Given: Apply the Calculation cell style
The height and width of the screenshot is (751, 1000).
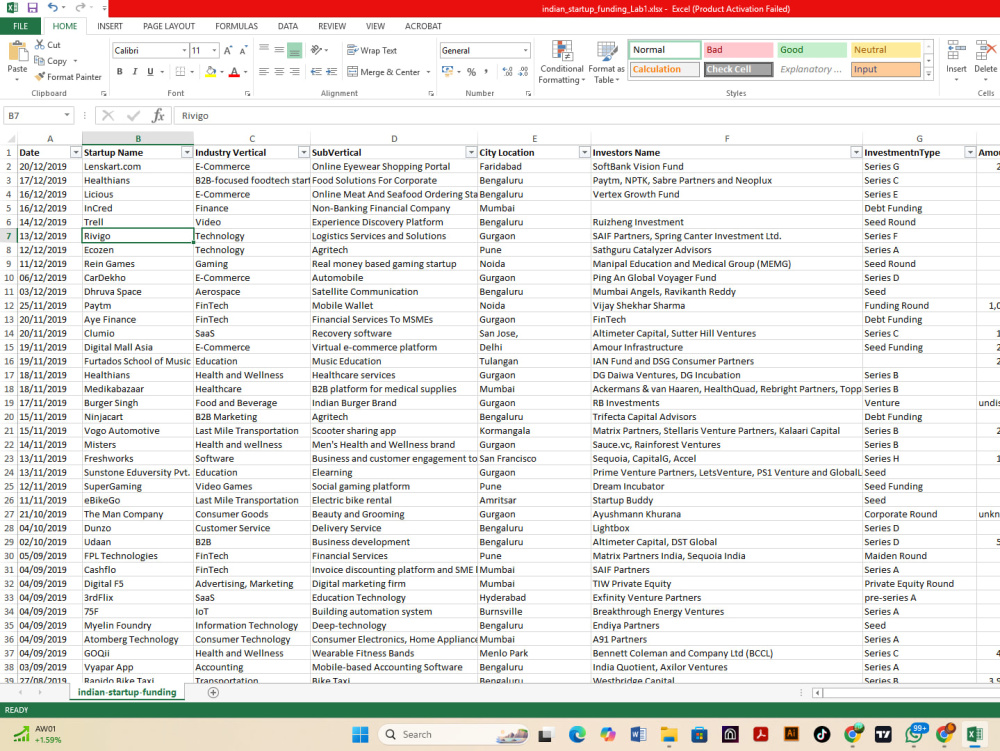Looking at the screenshot, I should click(665, 69).
